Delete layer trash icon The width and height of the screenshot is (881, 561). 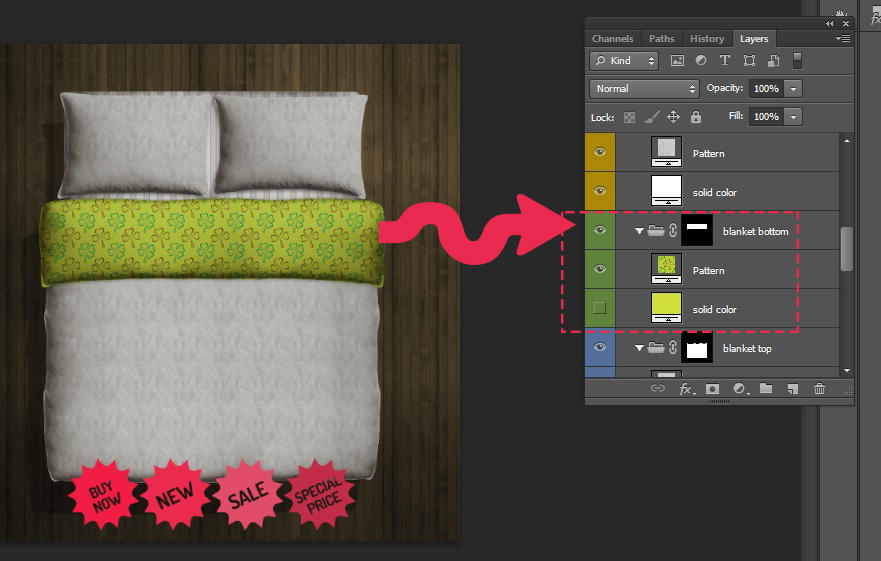click(819, 388)
